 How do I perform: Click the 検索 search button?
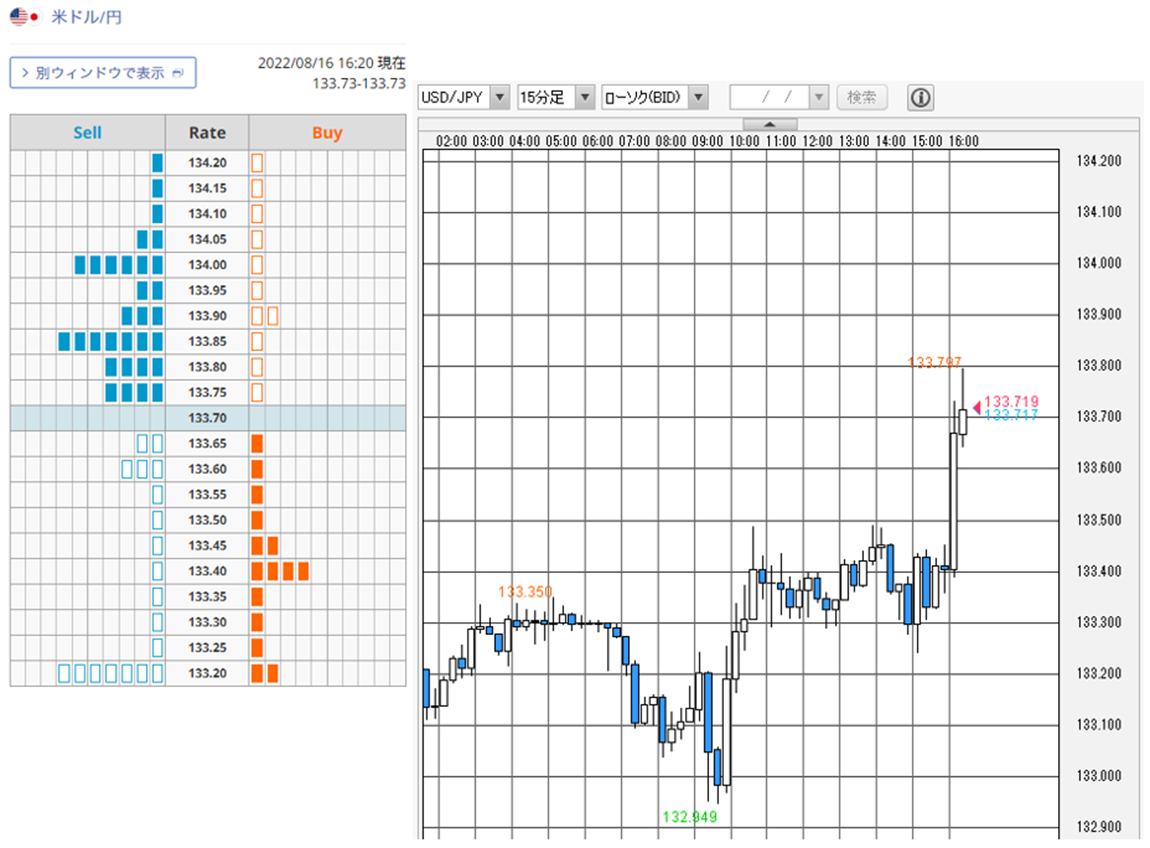[862, 97]
